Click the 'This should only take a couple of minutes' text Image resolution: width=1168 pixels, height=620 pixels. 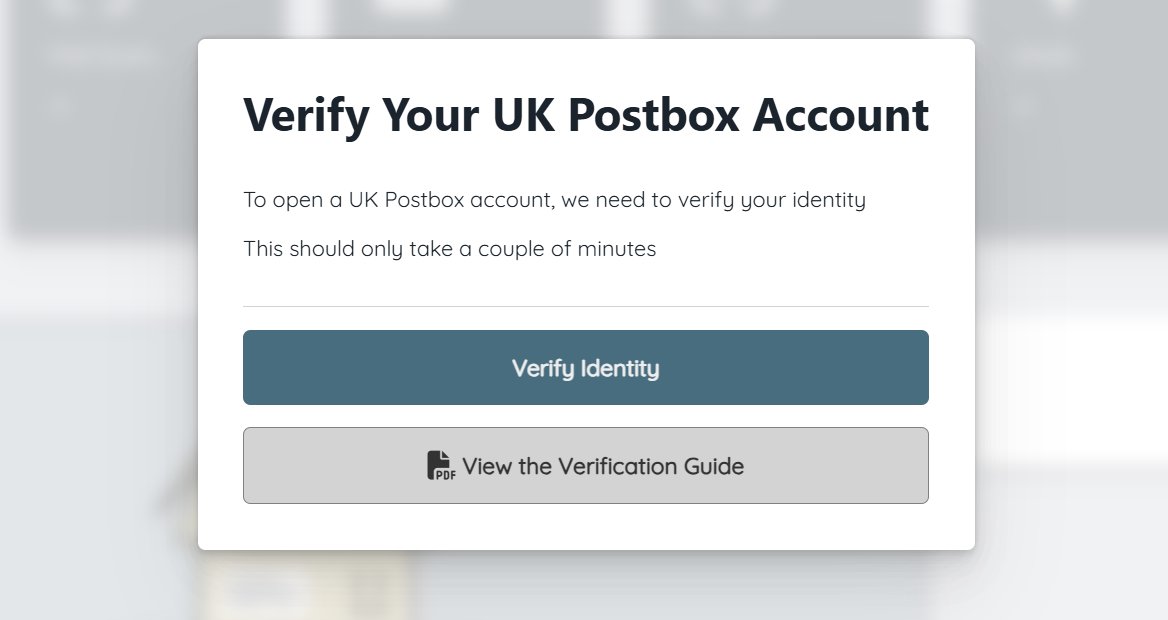coord(450,248)
